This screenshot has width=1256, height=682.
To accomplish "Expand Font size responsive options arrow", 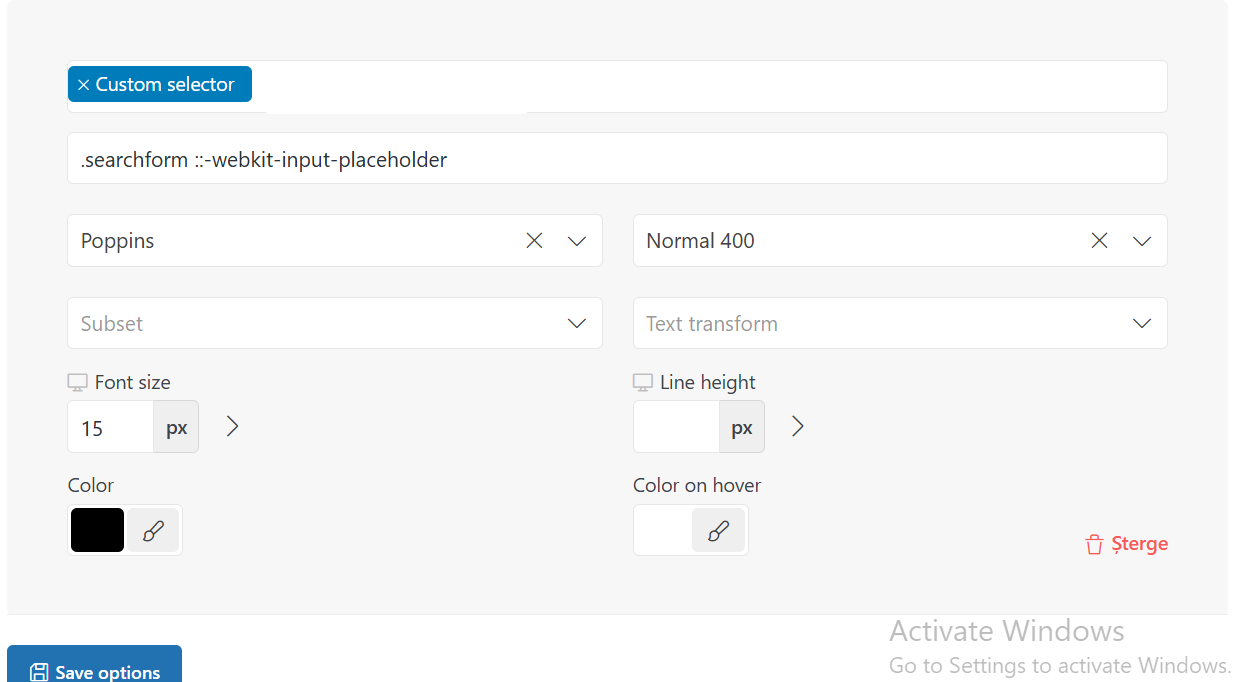I will 232,427.
